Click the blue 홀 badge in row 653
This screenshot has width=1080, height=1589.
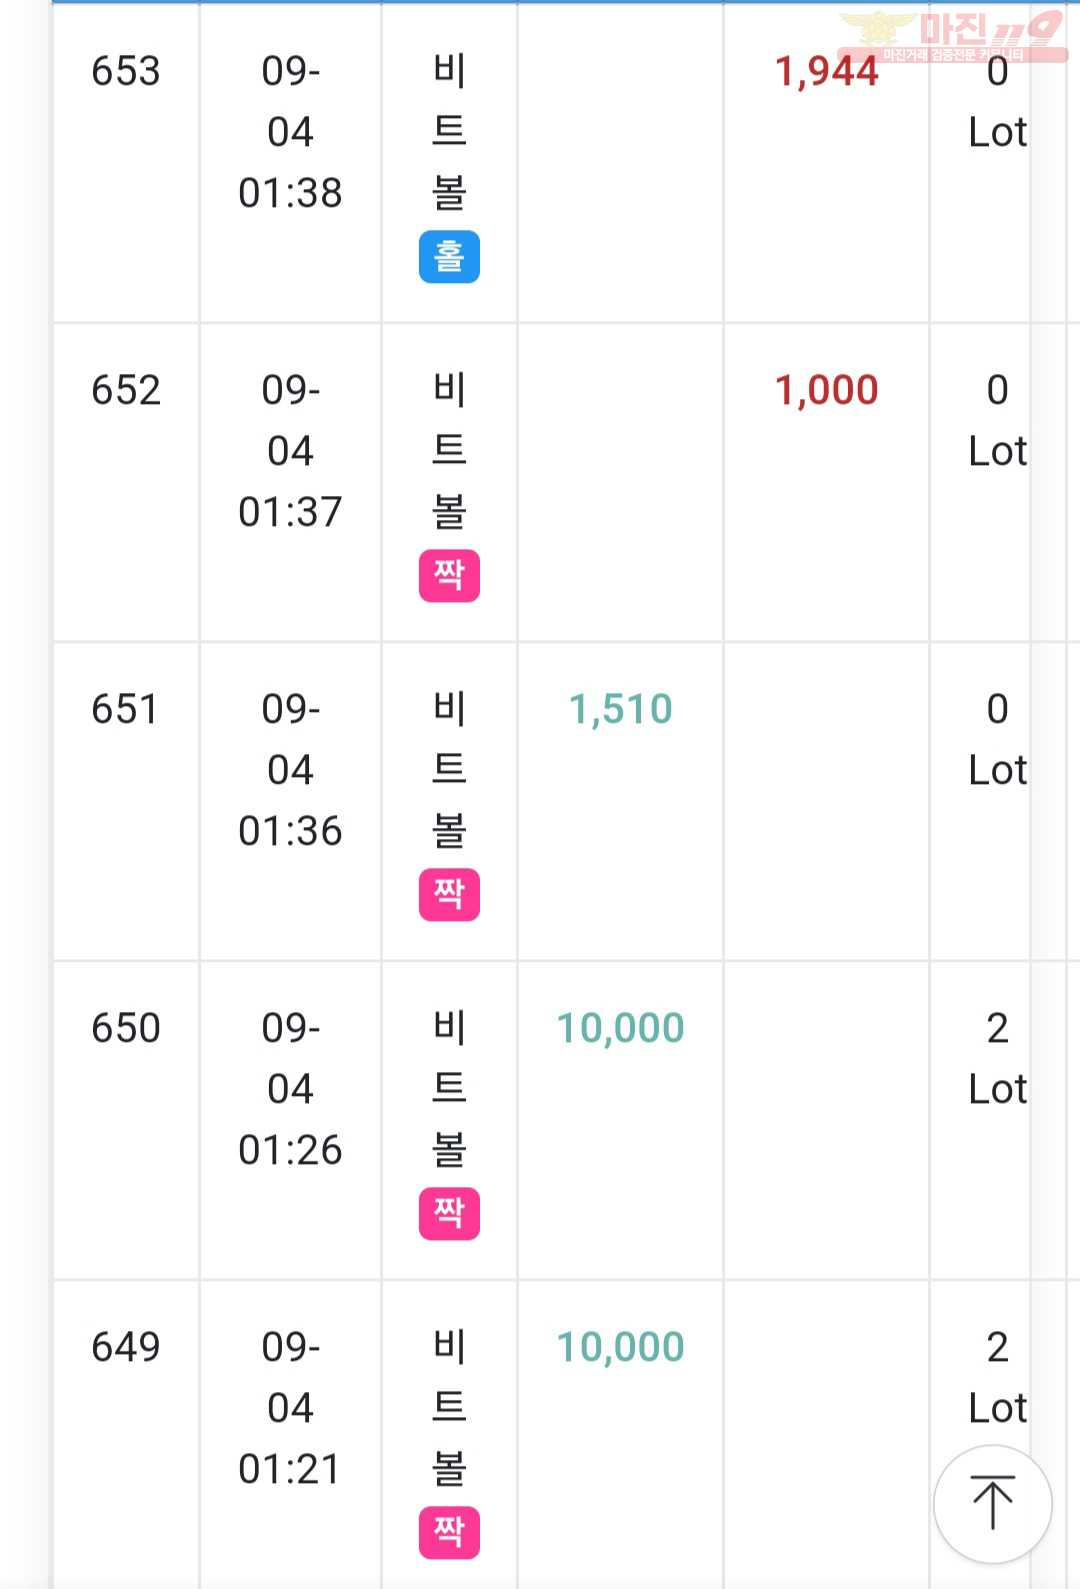click(x=449, y=257)
